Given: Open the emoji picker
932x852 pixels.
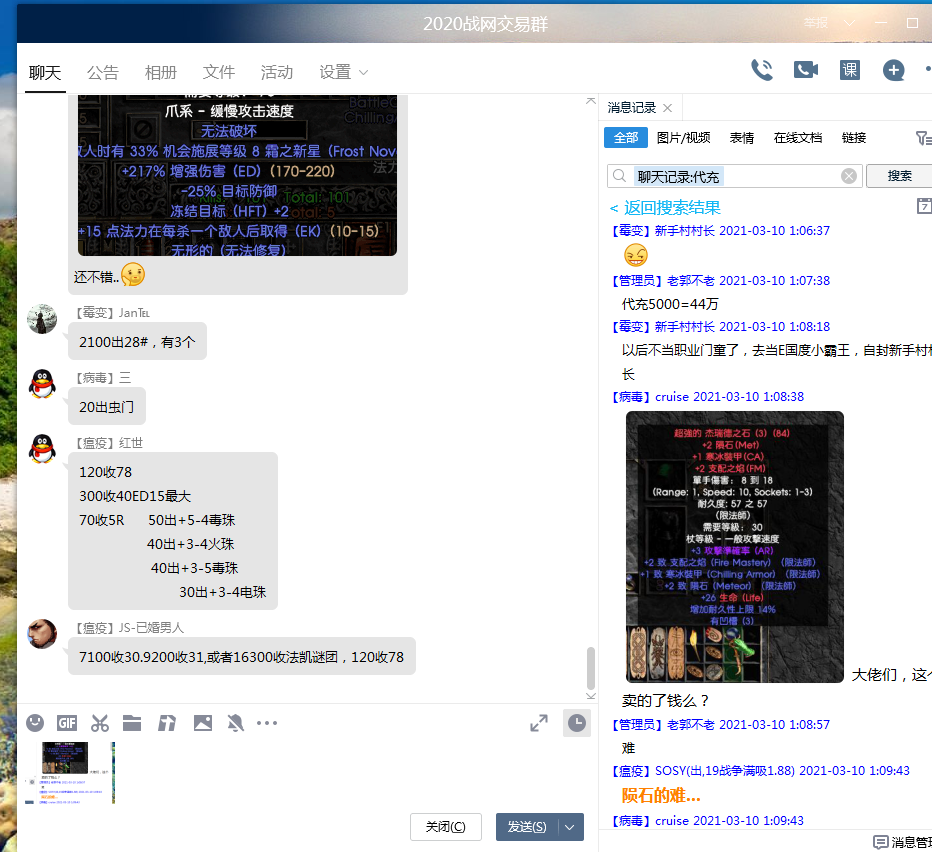Looking at the screenshot, I should 35,723.
